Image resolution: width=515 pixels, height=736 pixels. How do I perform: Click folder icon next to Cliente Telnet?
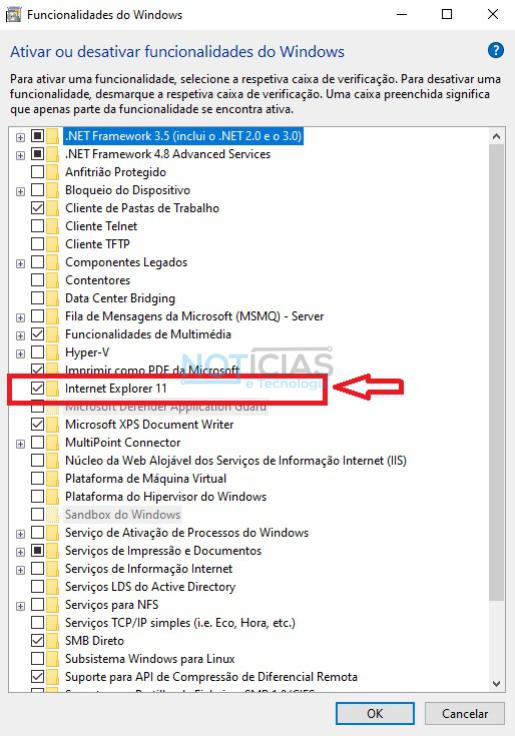tap(53, 226)
